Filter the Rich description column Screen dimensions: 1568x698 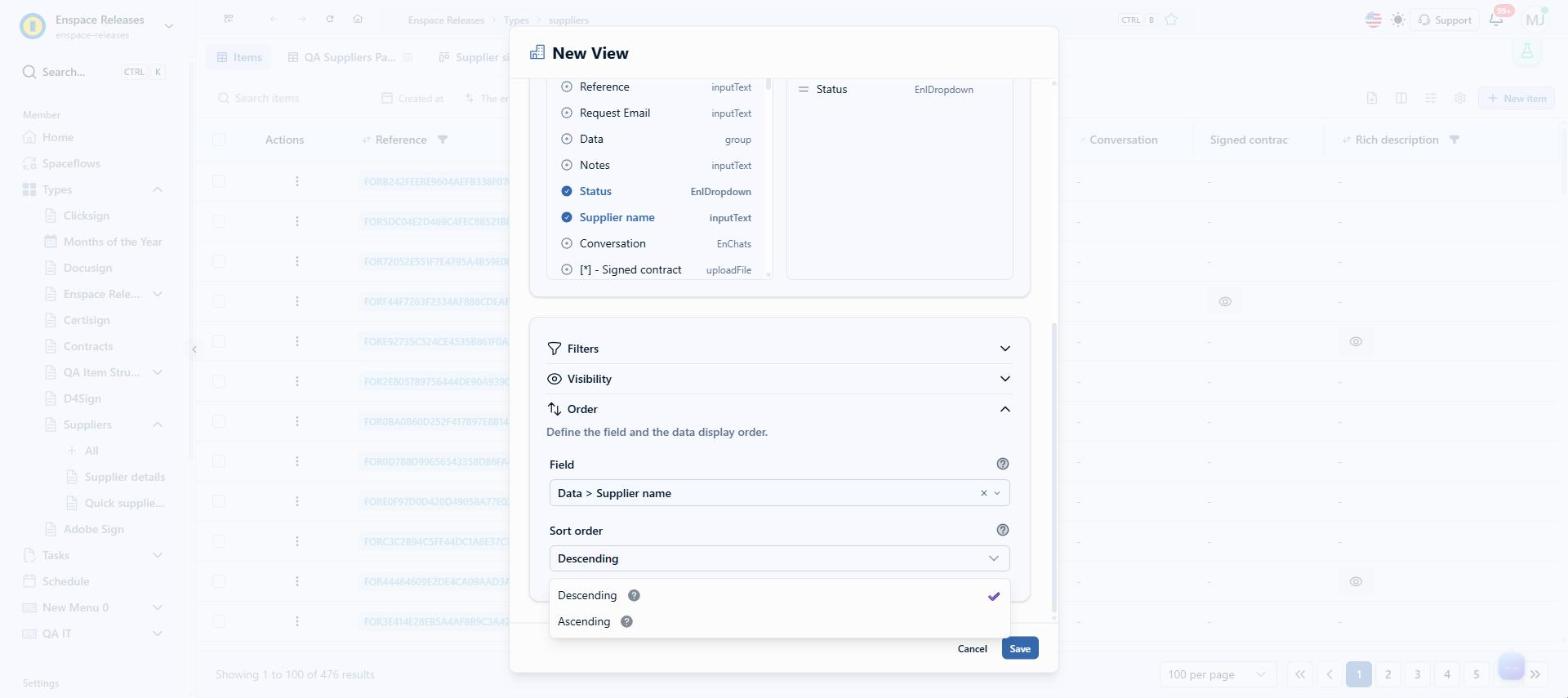tap(1454, 140)
